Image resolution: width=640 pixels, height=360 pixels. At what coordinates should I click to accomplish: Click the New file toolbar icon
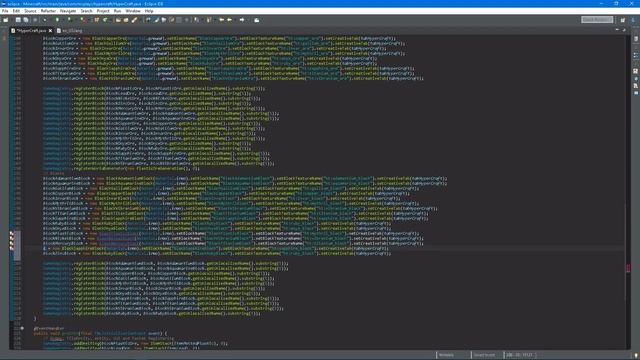[6, 20]
